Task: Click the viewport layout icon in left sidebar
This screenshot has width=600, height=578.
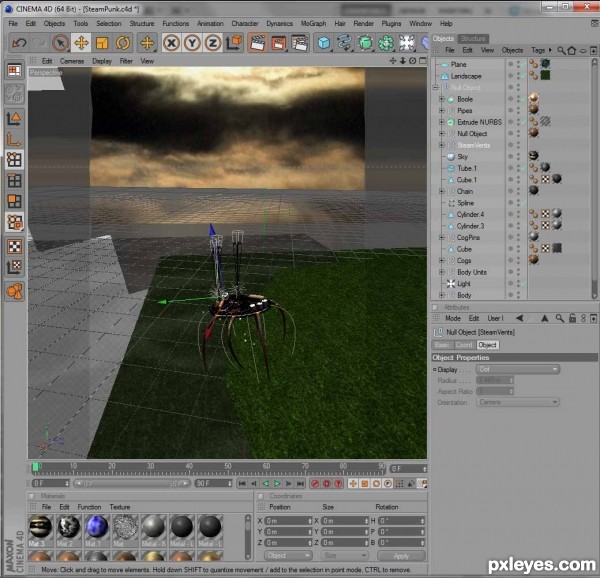Action: pyautogui.click(x=15, y=70)
